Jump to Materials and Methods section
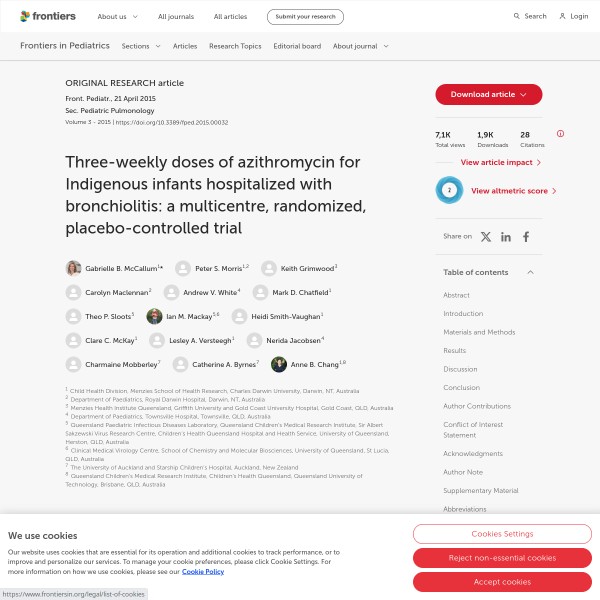Viewport: 600px width, 600px height. click(479, 332)
